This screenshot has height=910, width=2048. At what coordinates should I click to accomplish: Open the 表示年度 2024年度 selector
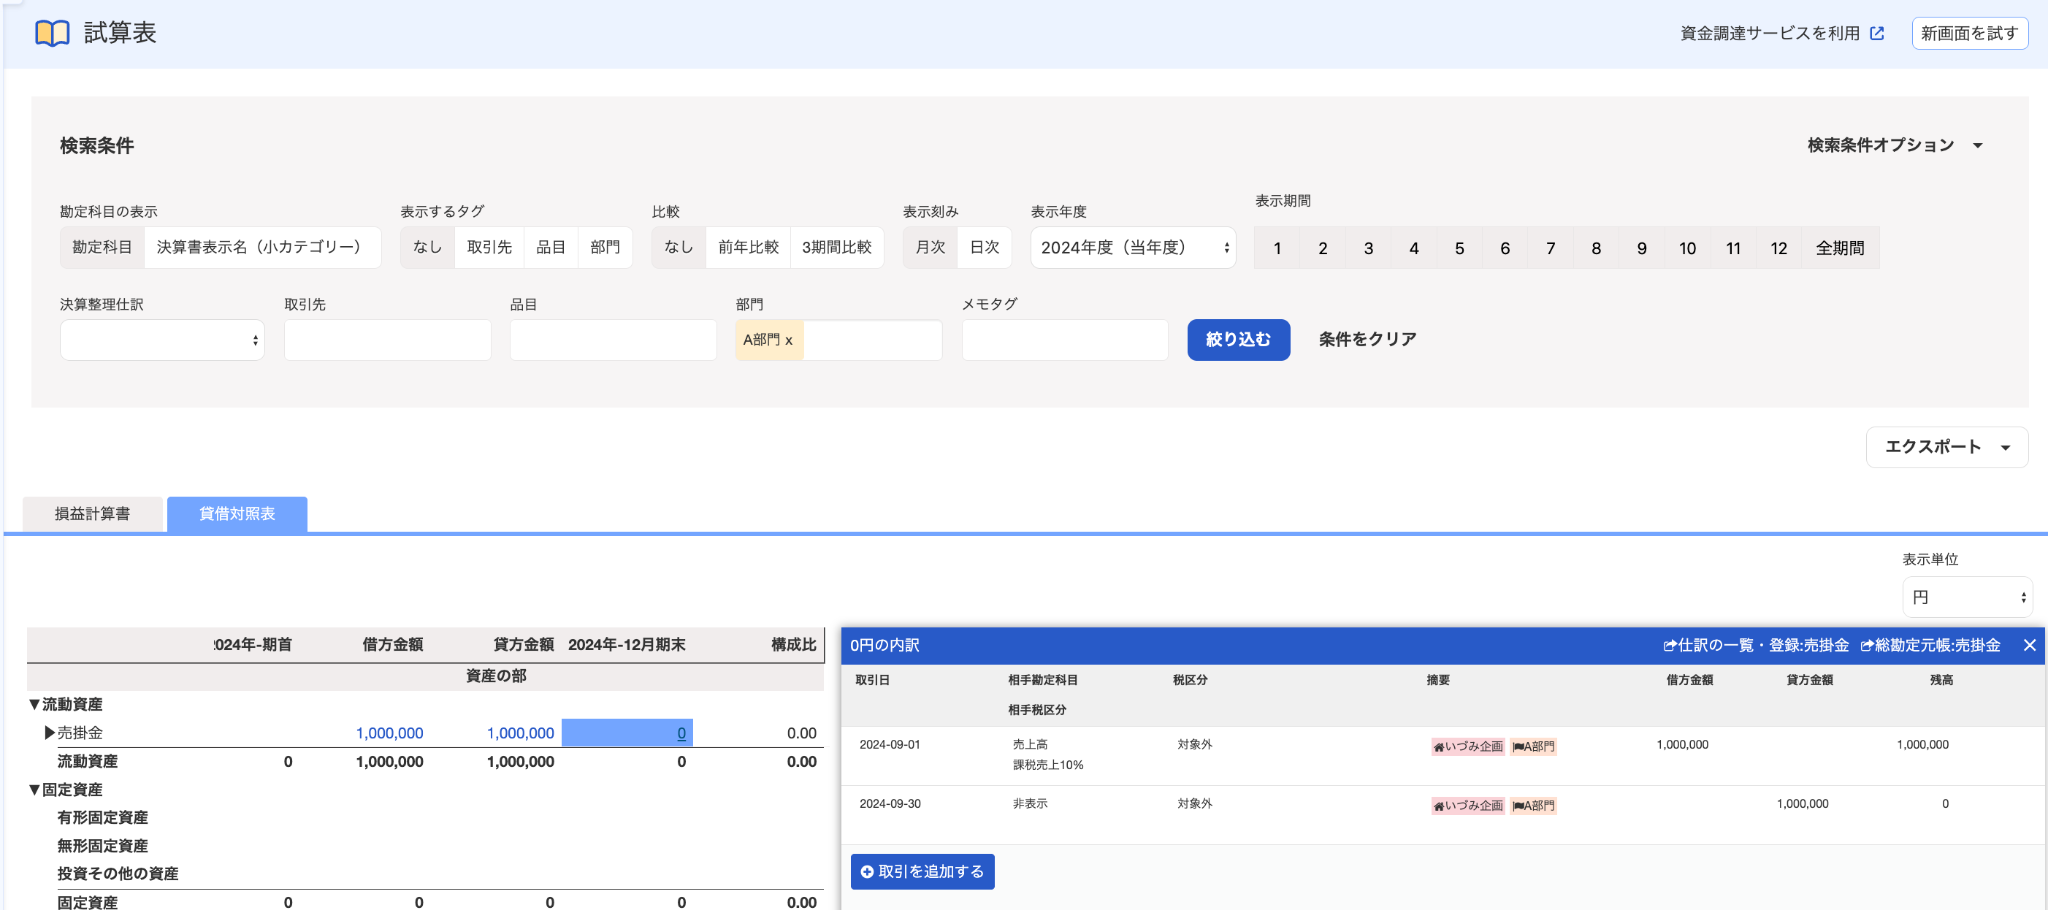click(1133, 248)
